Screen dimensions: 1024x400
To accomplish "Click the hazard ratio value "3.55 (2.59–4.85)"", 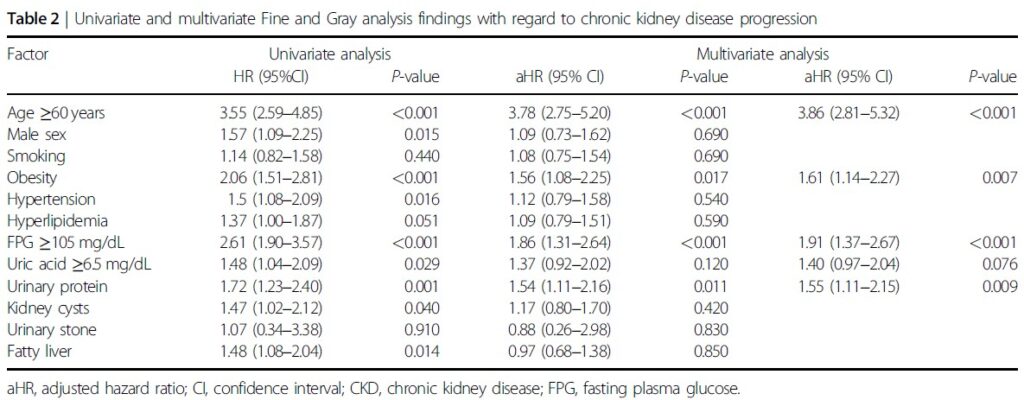I will coord(277,113).
